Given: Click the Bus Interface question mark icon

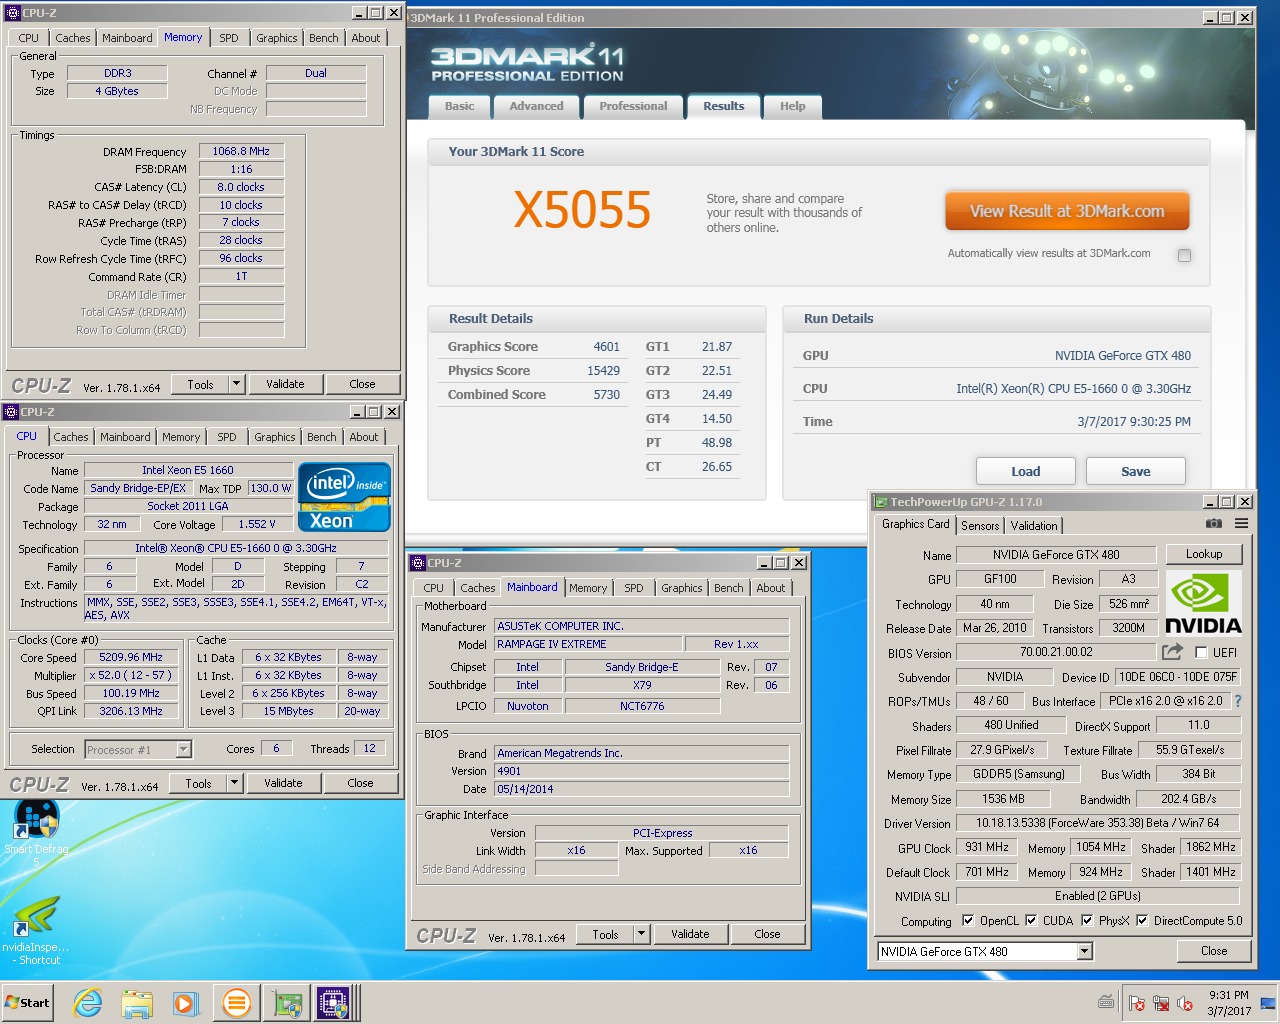Looking at the screenshot, I should 1238,701.
